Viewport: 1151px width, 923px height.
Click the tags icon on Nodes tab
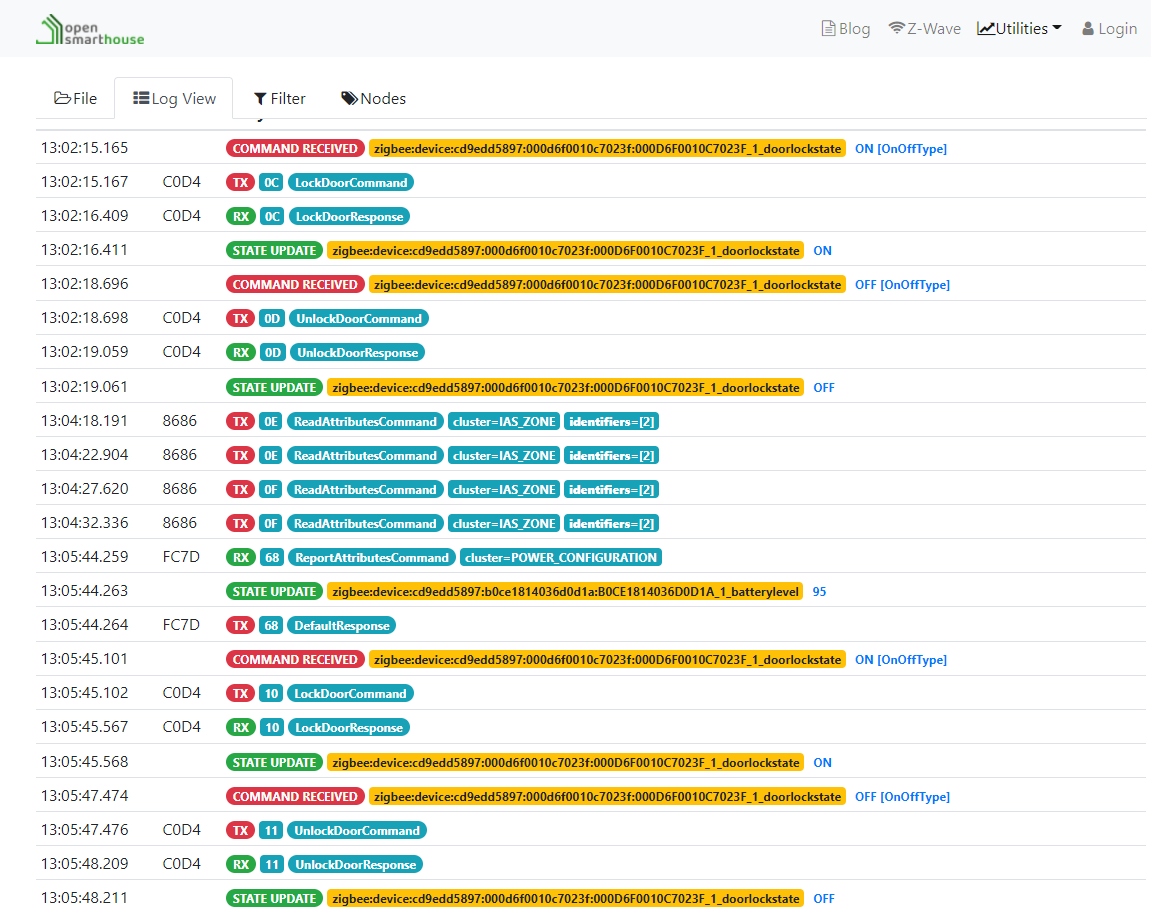[x=349, y=98]
